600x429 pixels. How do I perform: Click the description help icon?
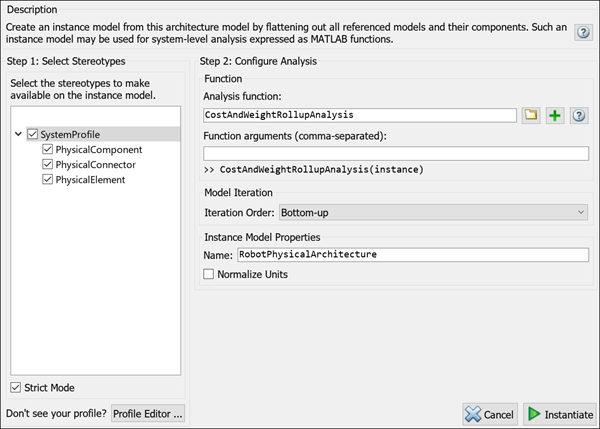pos(583,33)
